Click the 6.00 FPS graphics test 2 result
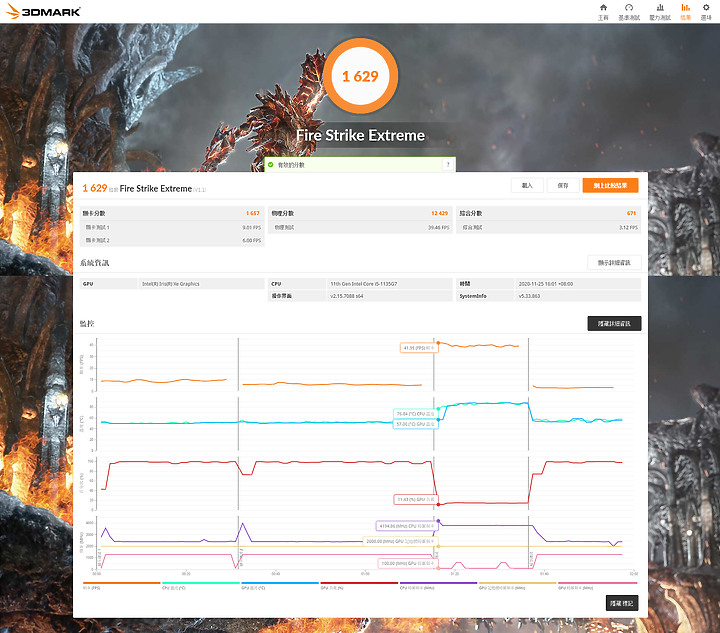Viewport: 720px width, 633px height. [252, 241]
